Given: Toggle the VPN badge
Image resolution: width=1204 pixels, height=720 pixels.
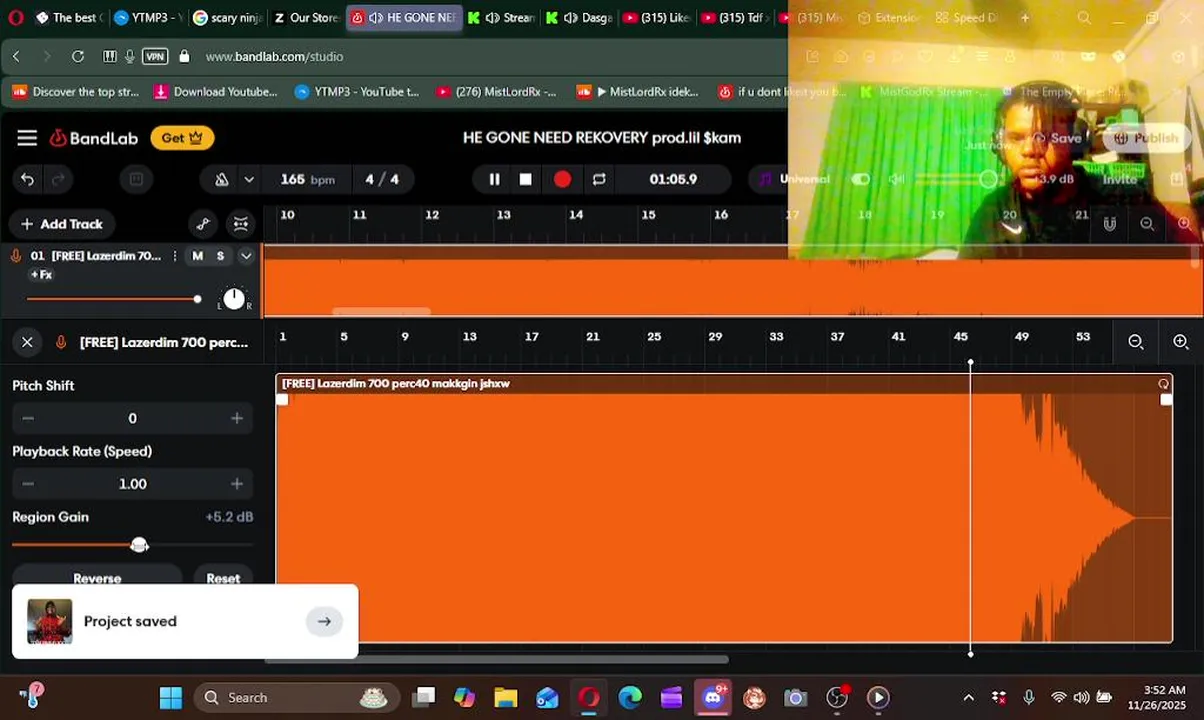Looking at the screenshot, I should point(155,56).
